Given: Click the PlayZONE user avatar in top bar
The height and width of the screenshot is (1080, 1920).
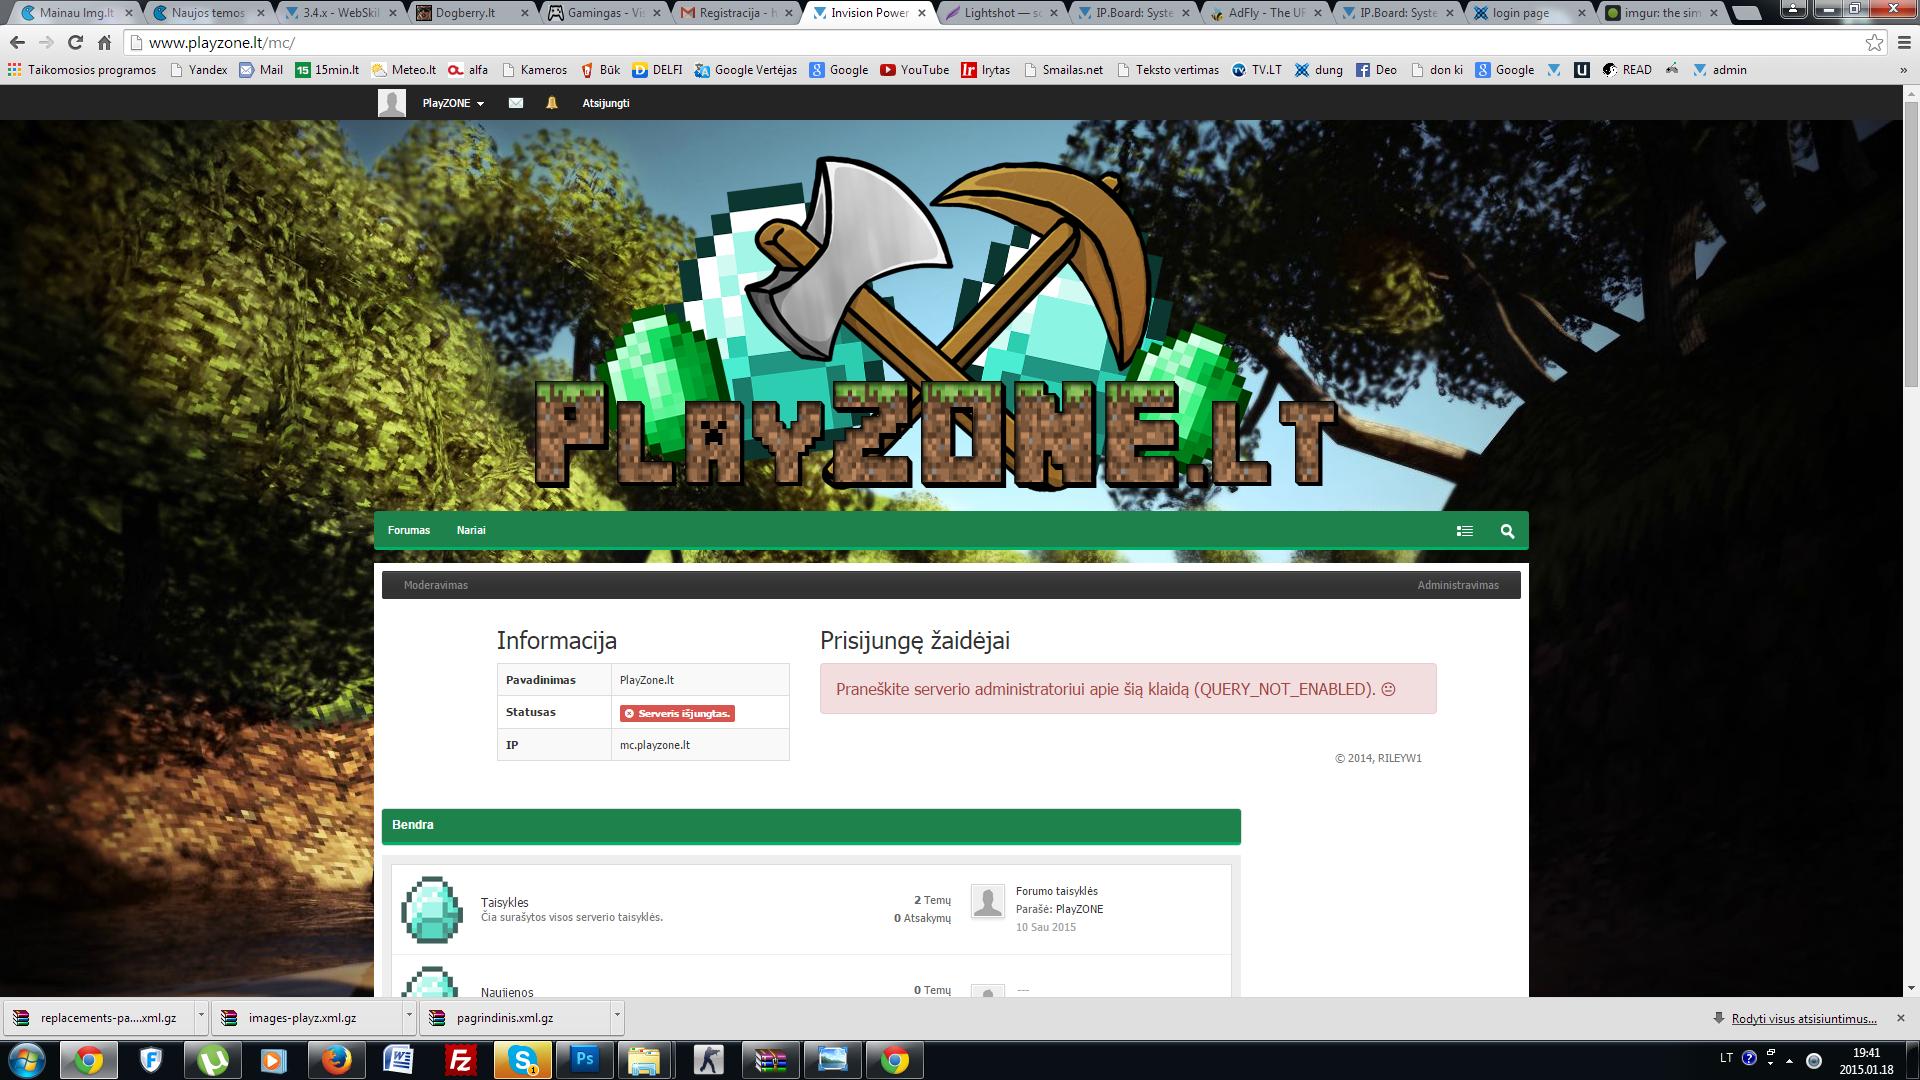Looking at the screenshot, I should (392, 103).
